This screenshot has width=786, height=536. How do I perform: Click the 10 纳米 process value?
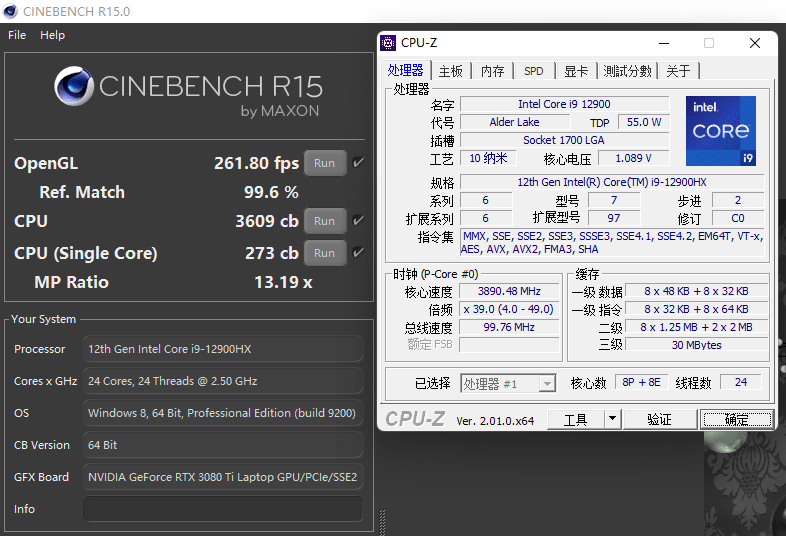point(488,158)
